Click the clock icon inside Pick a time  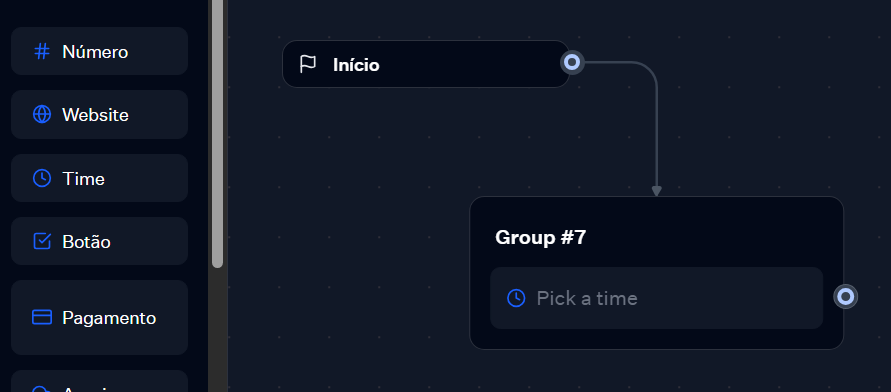(x=516, y=298)
